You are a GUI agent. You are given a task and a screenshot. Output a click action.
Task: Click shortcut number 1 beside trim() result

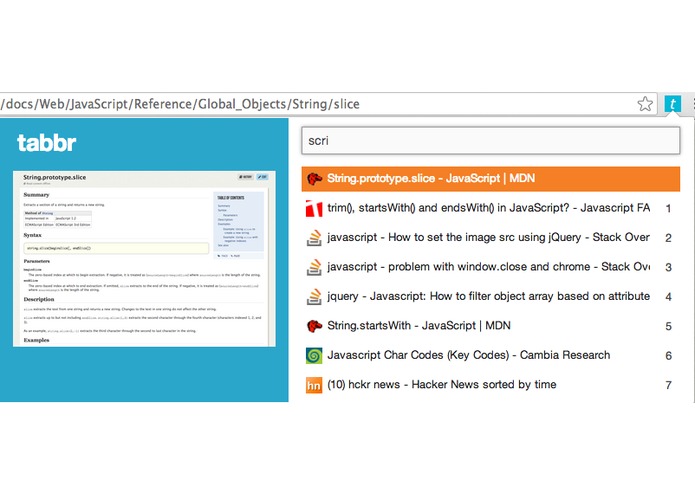(668, 209)
